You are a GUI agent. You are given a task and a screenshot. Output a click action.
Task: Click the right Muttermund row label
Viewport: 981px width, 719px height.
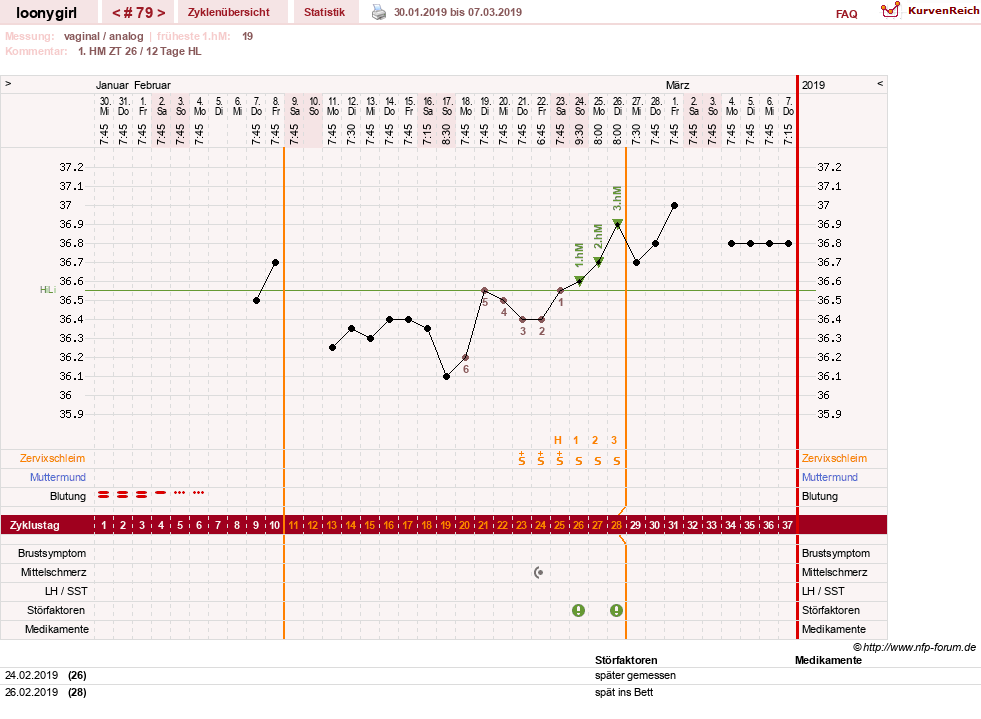click(830, 477)
